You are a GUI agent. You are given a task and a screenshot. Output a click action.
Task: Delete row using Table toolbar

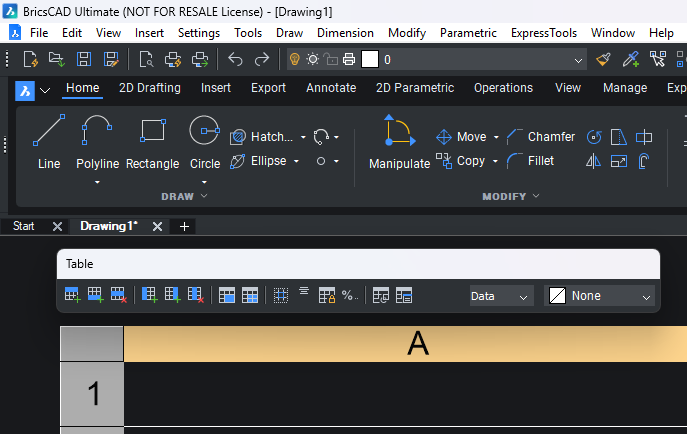click(118, 295)
